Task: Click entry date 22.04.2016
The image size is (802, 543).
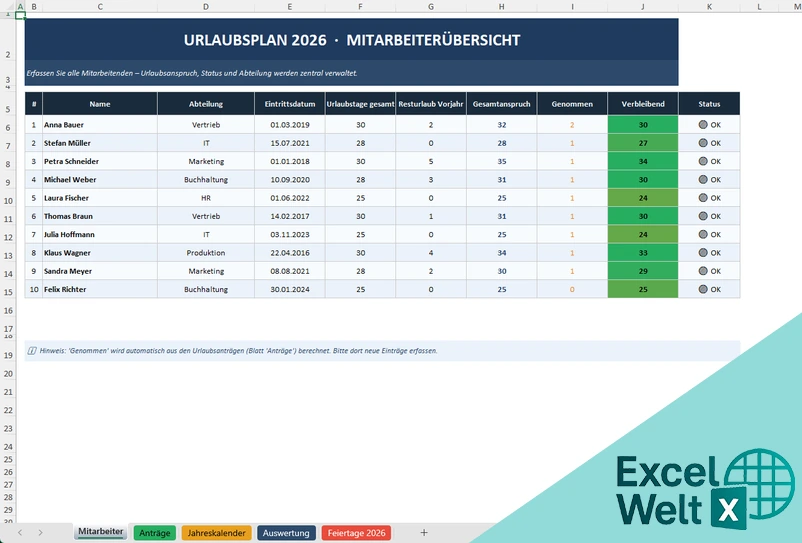Action: click(289, 253)
